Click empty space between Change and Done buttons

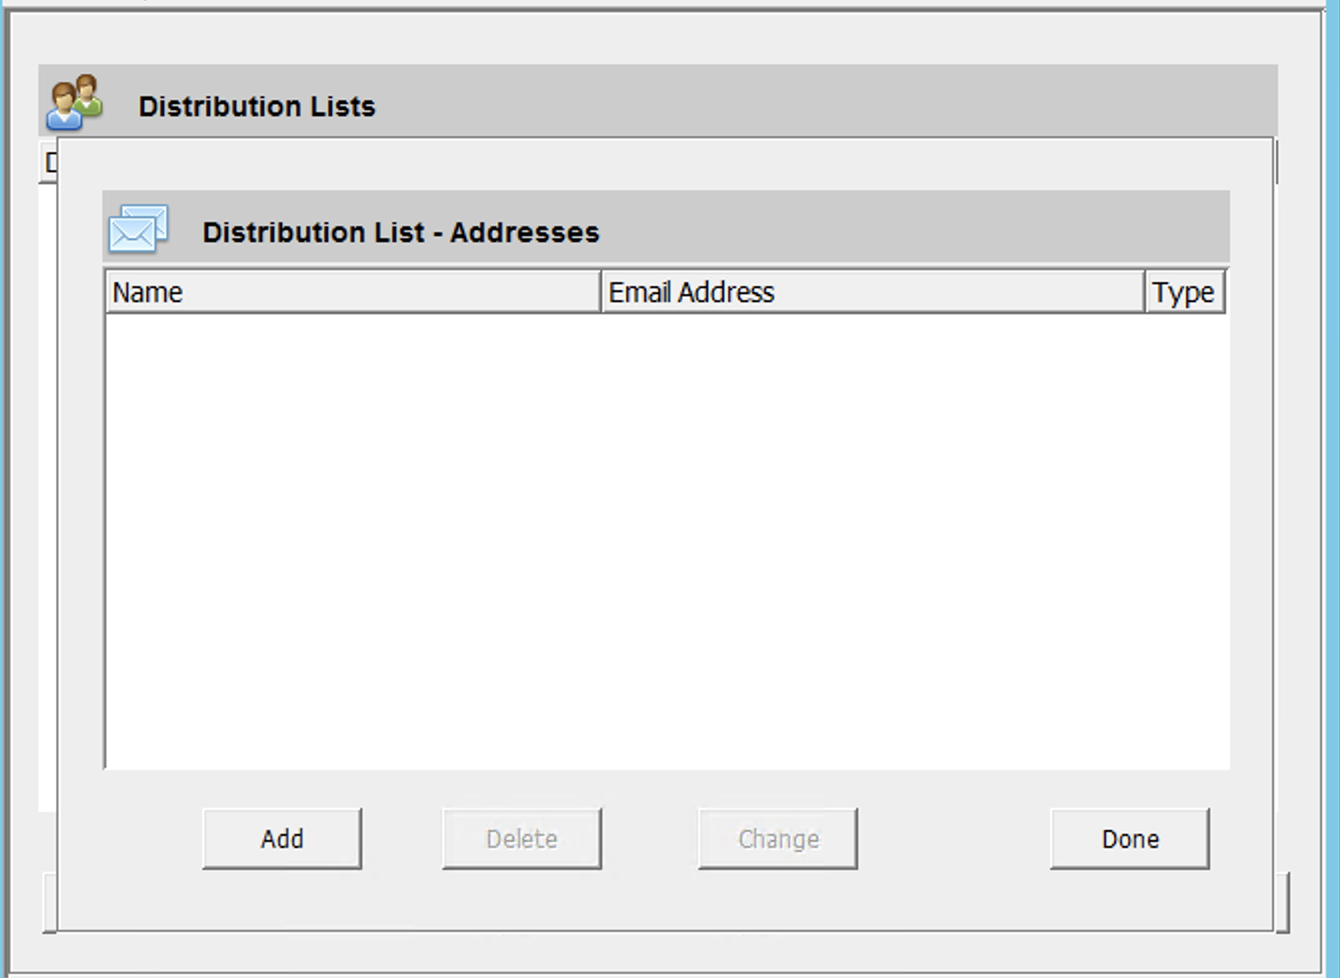pyautogui.click(x=953, y=838)
